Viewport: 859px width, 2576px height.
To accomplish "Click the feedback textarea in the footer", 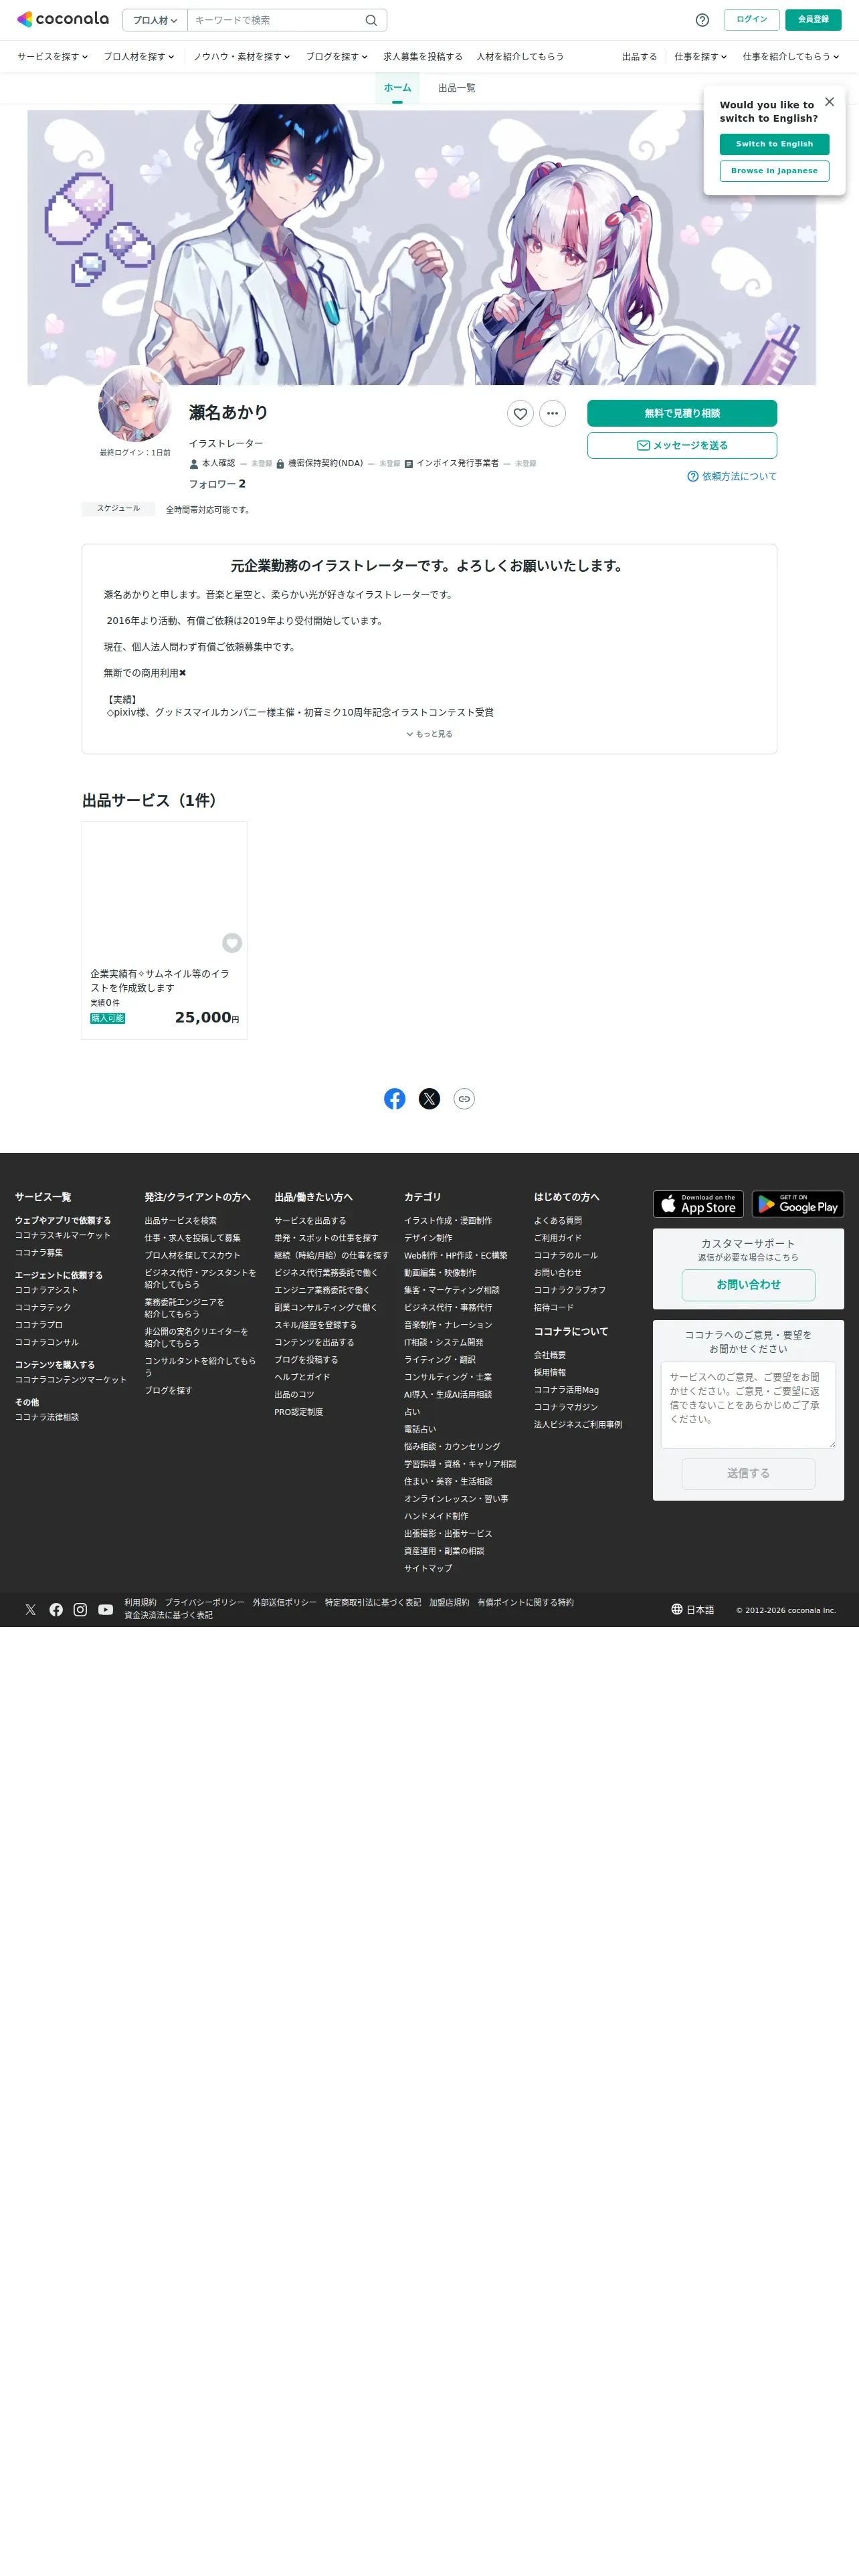I will [x=748, y=1405].
